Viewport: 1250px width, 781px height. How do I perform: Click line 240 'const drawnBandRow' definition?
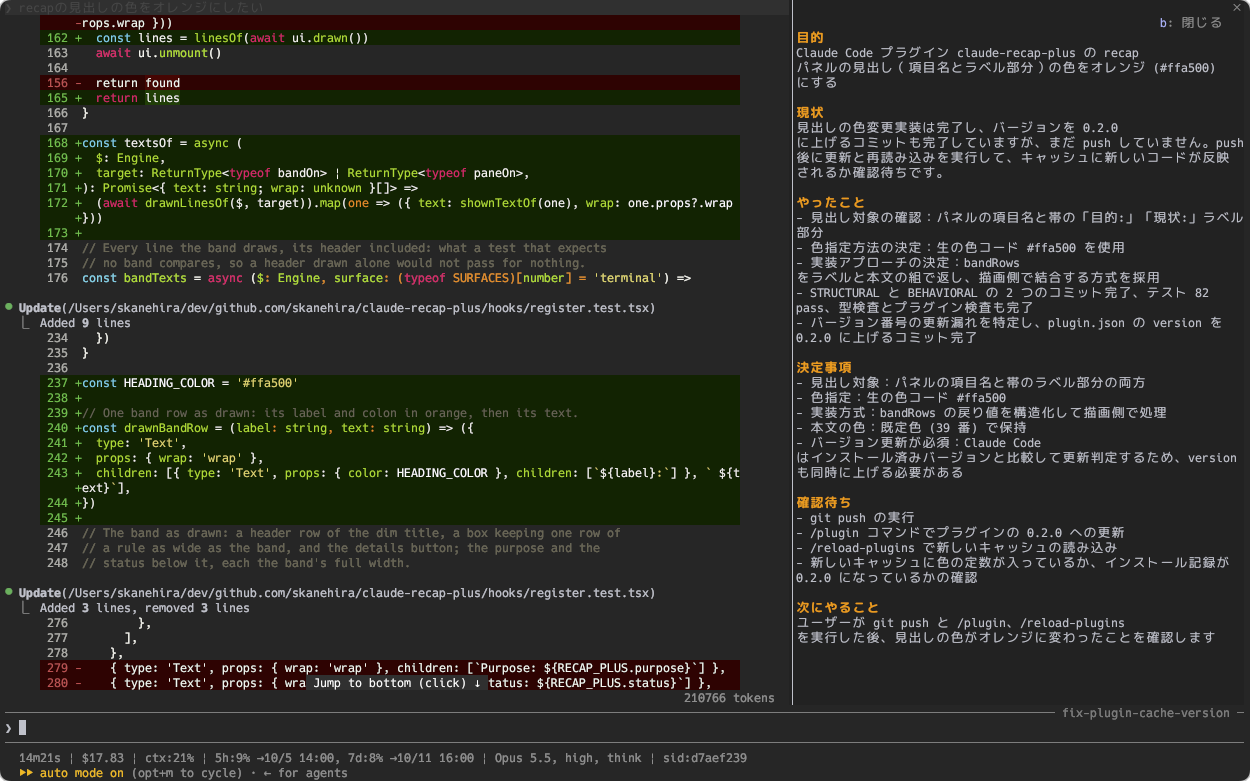[390, 428]
